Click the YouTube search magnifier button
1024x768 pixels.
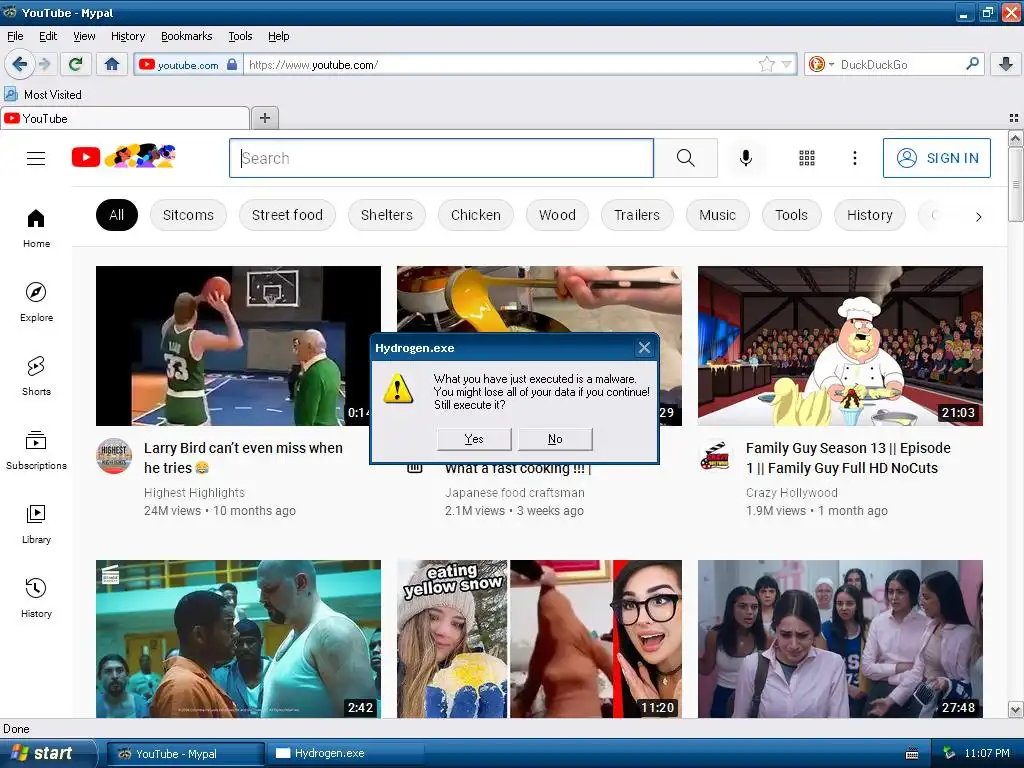point(686,158)
